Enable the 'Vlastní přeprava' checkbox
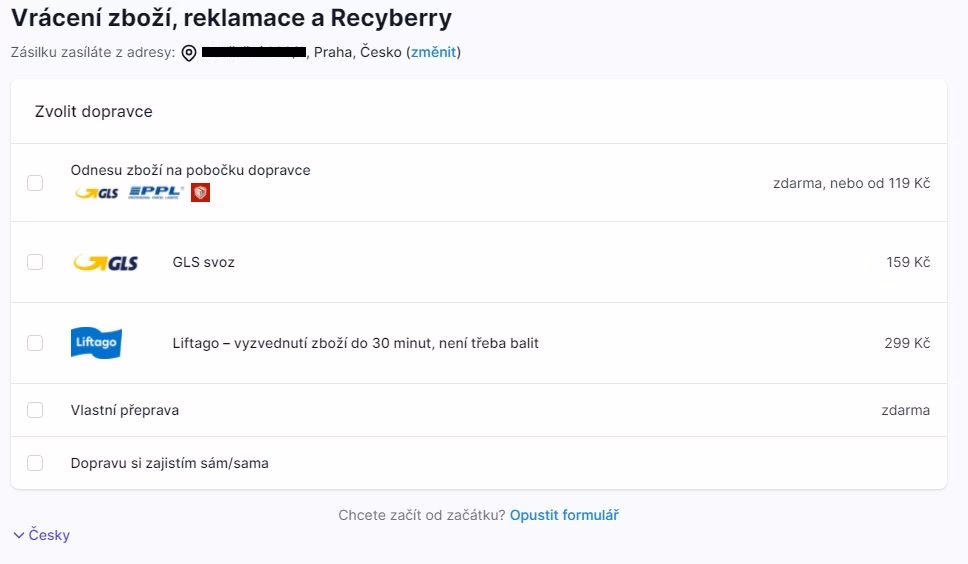This screenshot has width=968, height=564. [35, 410]
